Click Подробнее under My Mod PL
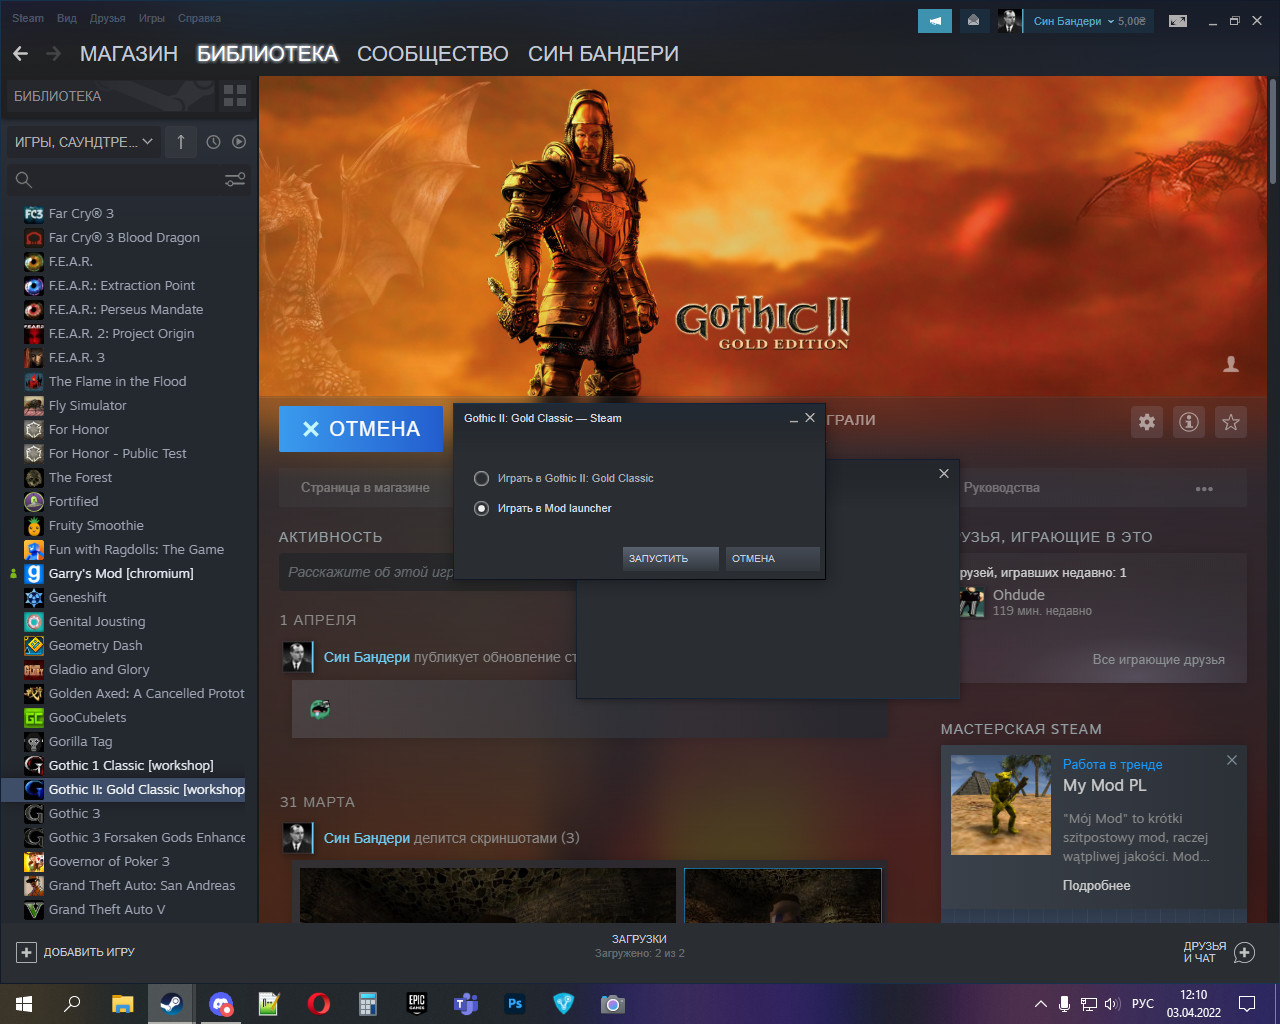Viewport: 1280px width, 1024px height. pyautogui.click(x=1097, y=886)
